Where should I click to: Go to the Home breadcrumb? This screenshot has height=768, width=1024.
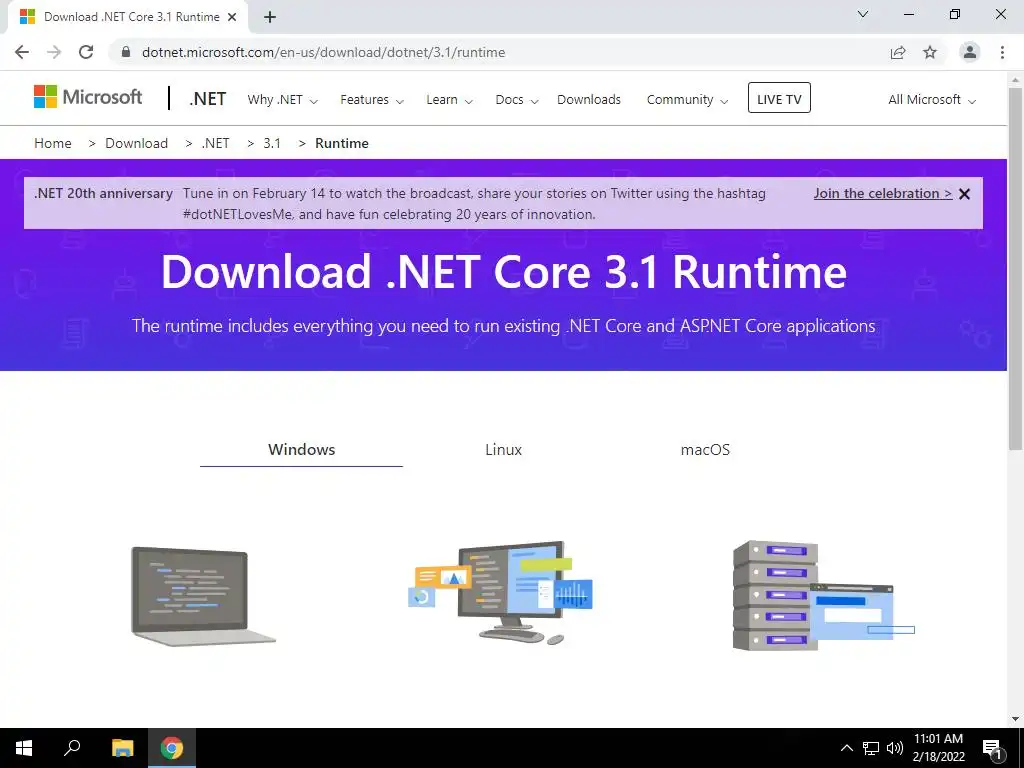pos(53,143)
